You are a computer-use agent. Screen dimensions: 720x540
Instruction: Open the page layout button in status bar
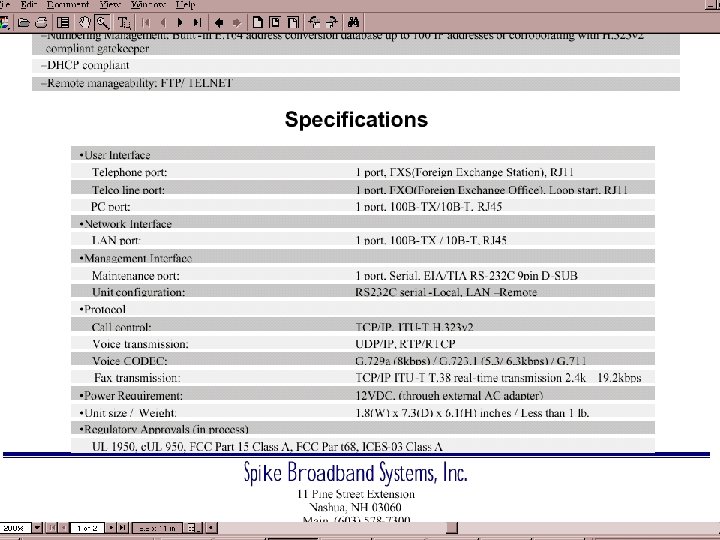point(194,528)
